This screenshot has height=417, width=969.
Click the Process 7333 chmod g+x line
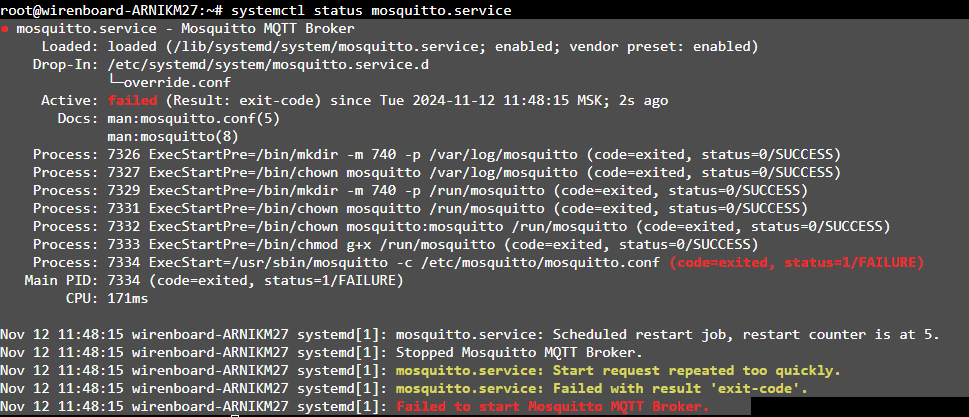coord(396,245)
